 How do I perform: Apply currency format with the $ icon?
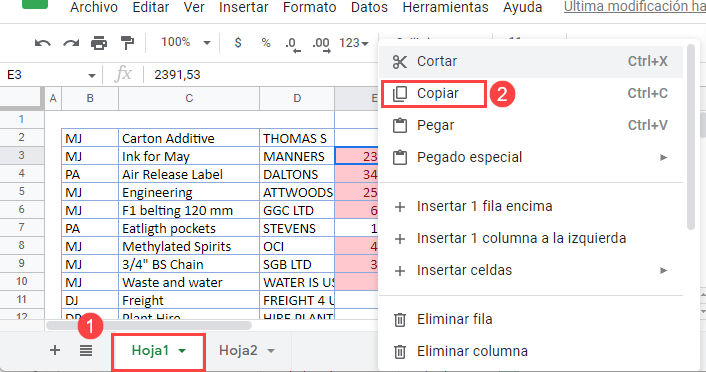click(x=238, y=43)
